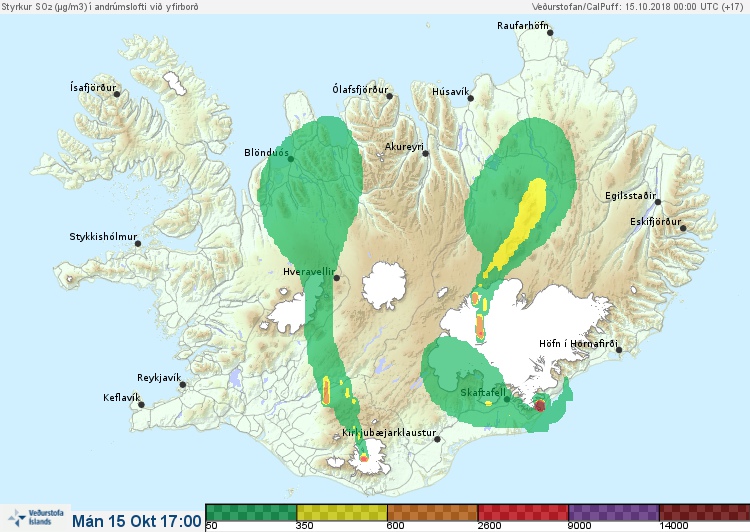This screenshot has height=532, width=750.
Task: Click the legend value 14000
Action: coord(673,526)
